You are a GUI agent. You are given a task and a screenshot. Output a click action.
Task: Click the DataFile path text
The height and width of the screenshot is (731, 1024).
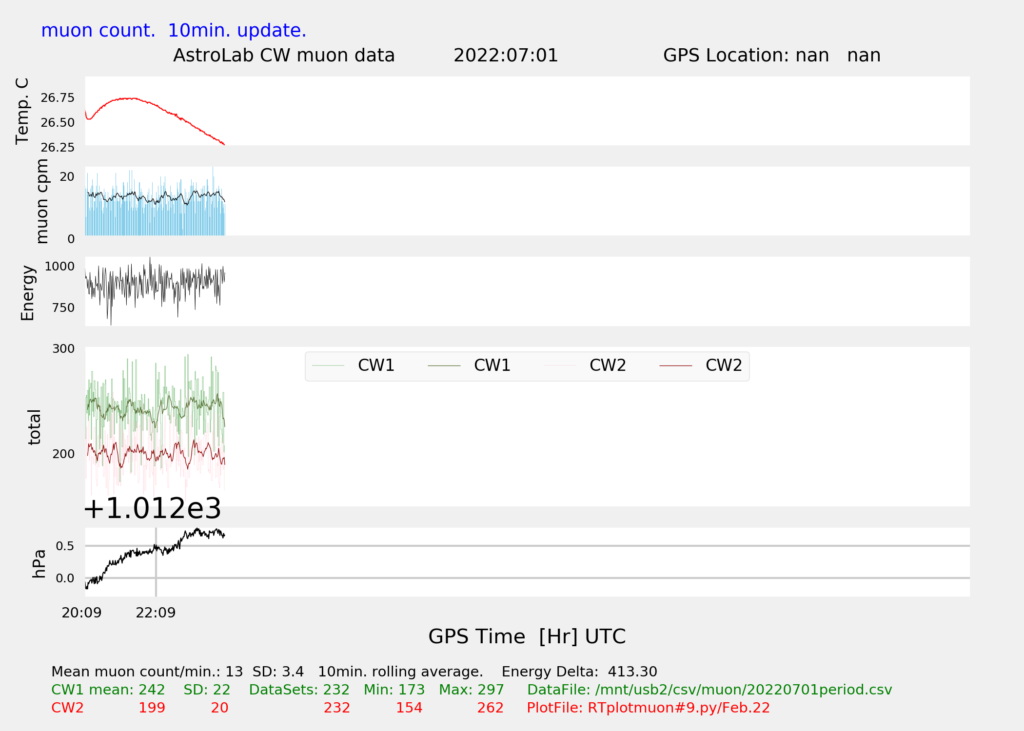click(709, 690)
